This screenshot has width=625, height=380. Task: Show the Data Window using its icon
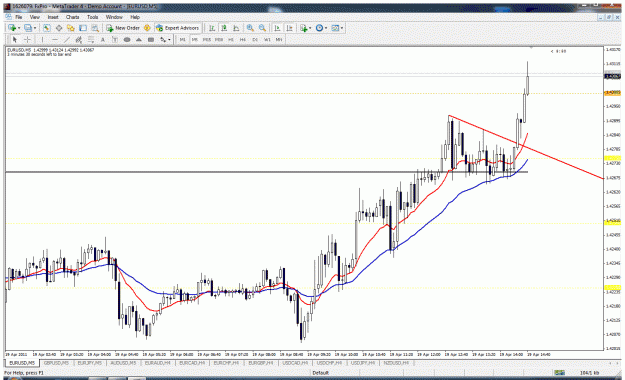[59, 28]
